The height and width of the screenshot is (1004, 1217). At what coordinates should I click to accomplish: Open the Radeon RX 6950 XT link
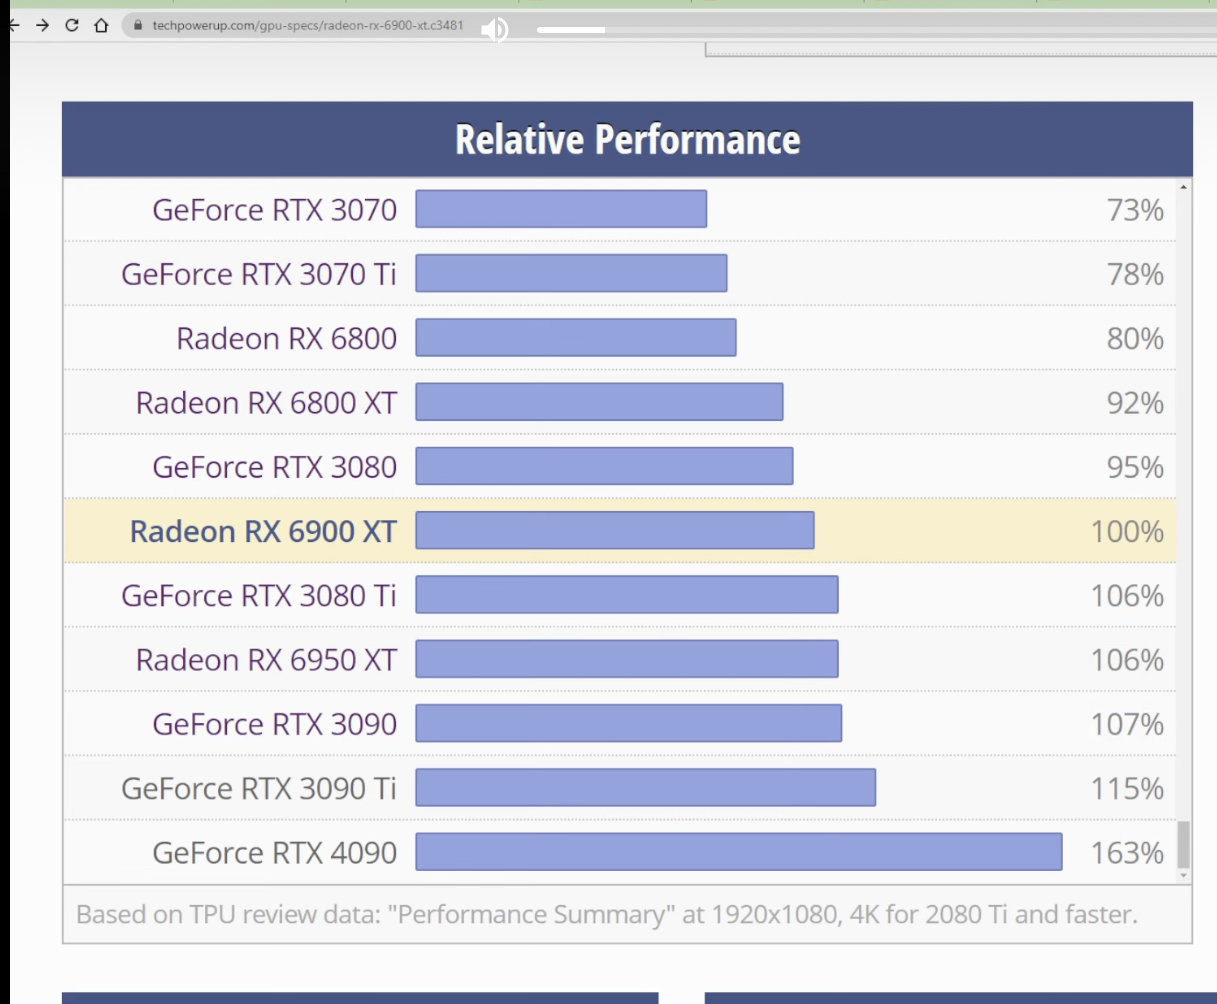pyautogui.click(x=266, y=659)
